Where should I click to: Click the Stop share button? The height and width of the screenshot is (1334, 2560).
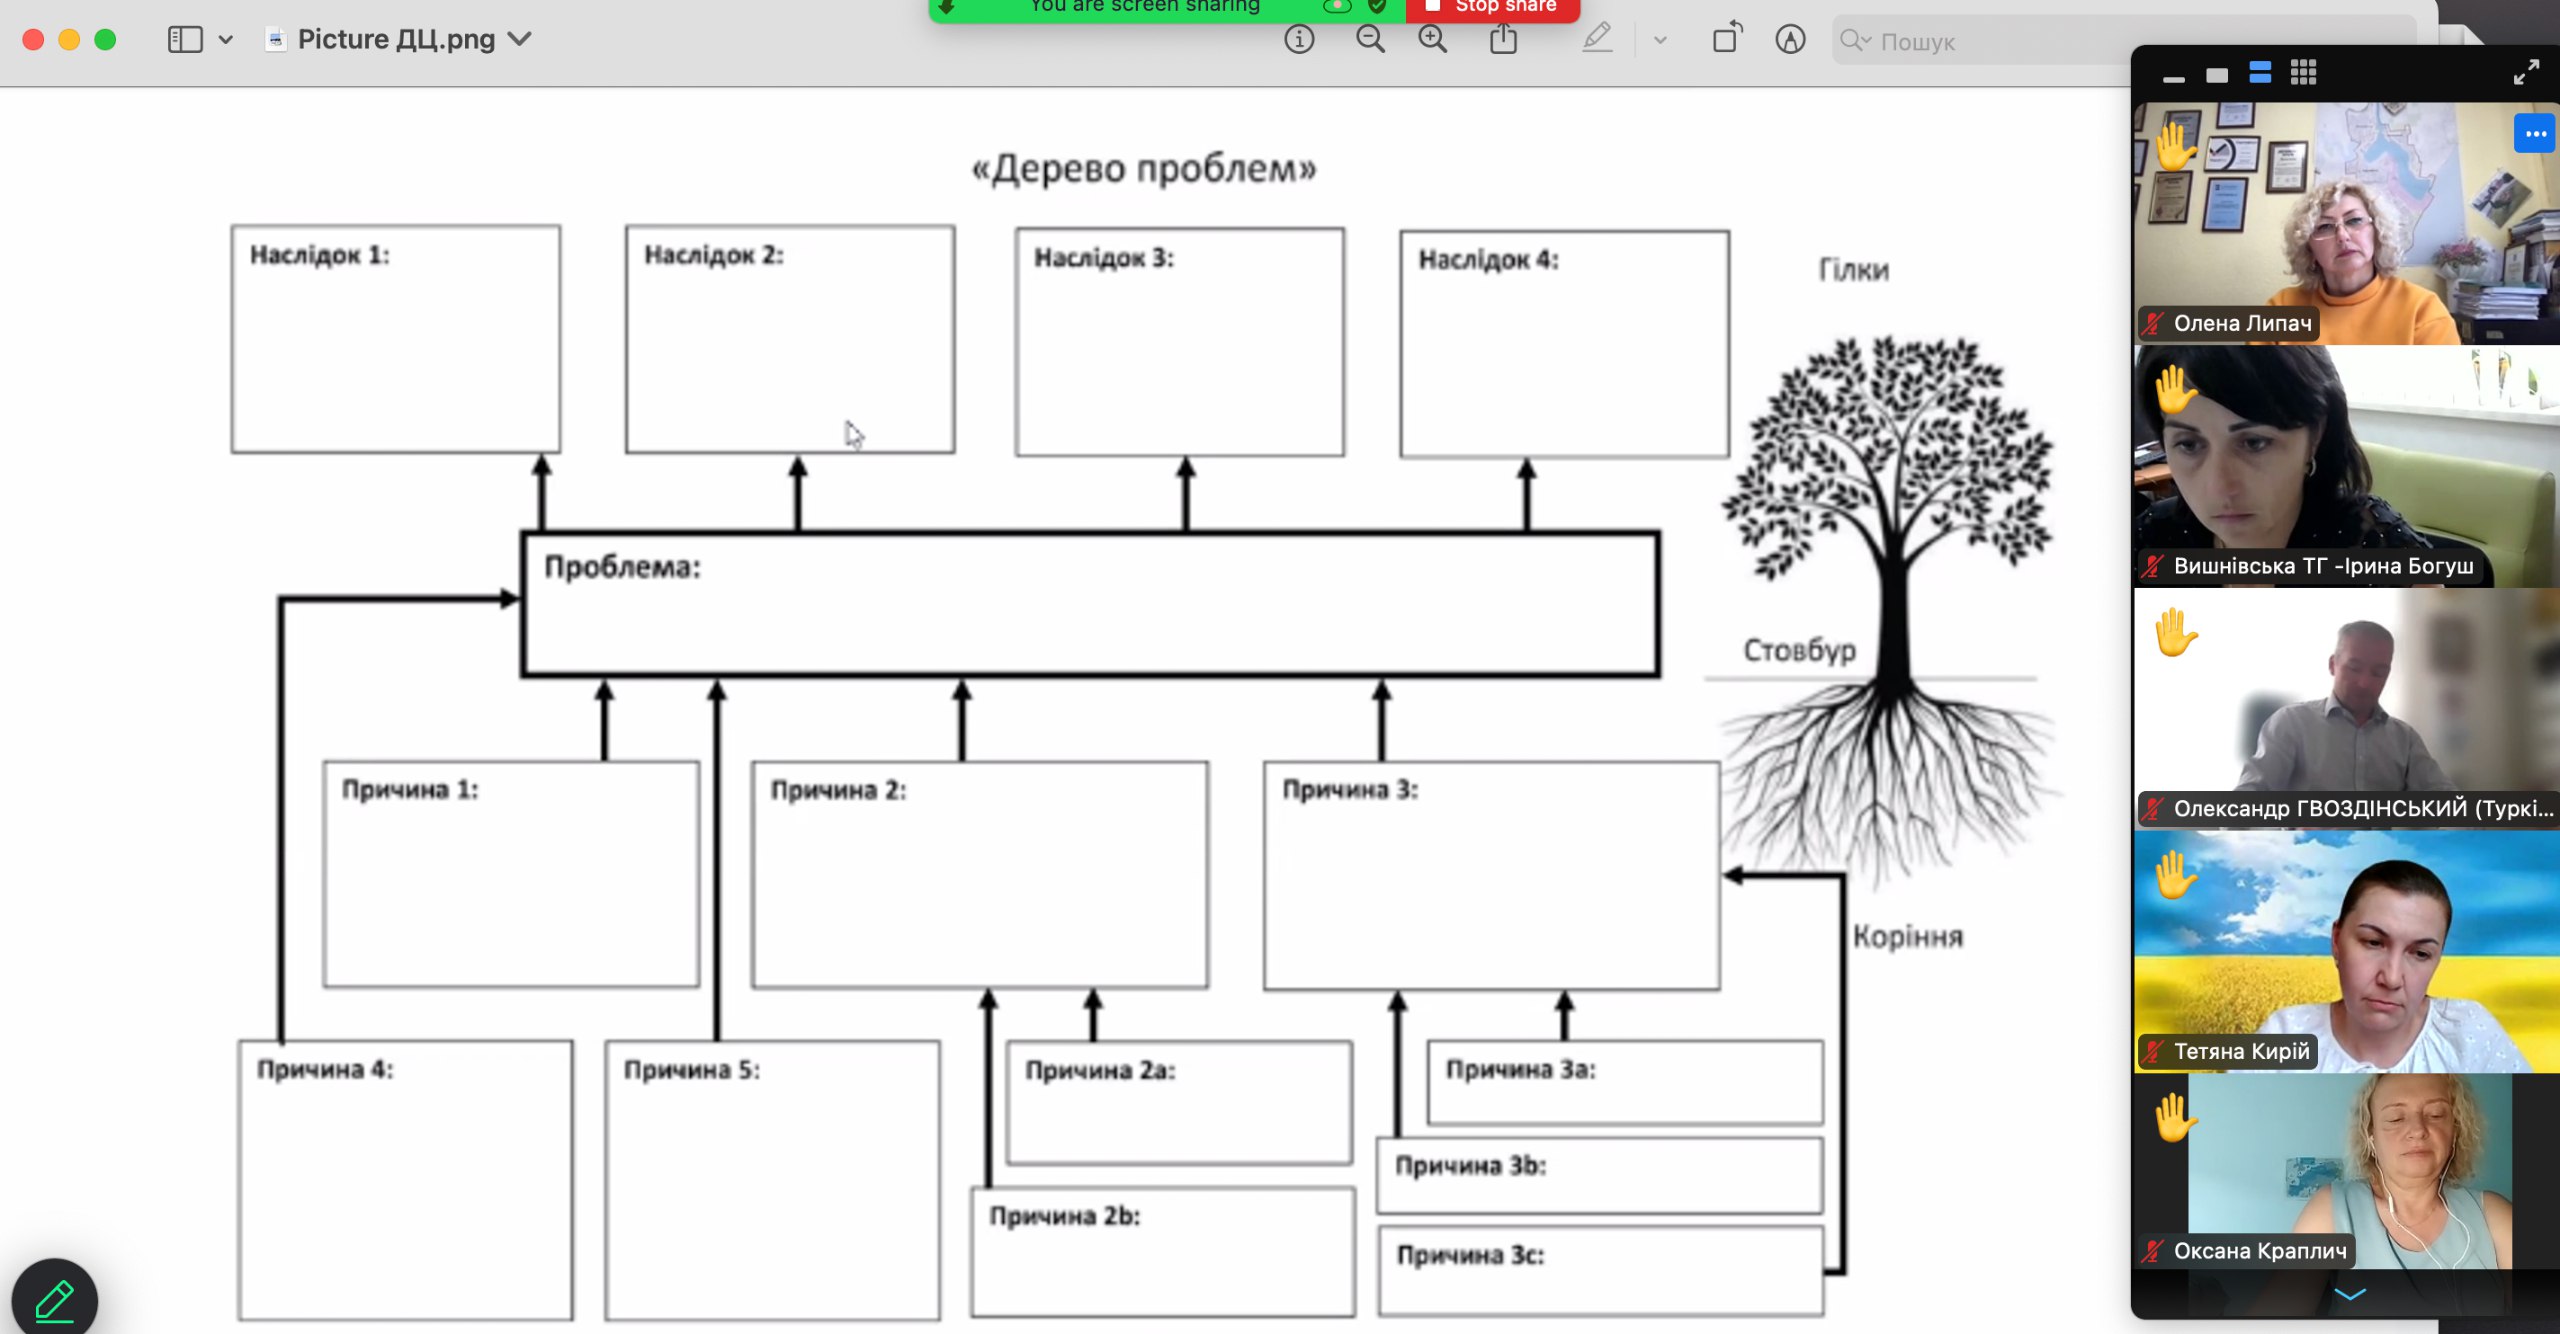point(1492,8)
